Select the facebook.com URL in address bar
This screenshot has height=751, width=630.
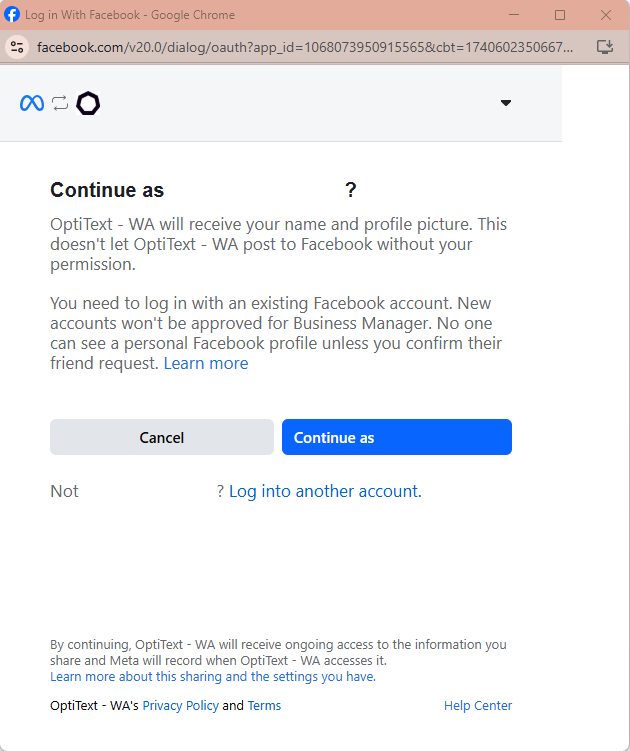(305, 47)
